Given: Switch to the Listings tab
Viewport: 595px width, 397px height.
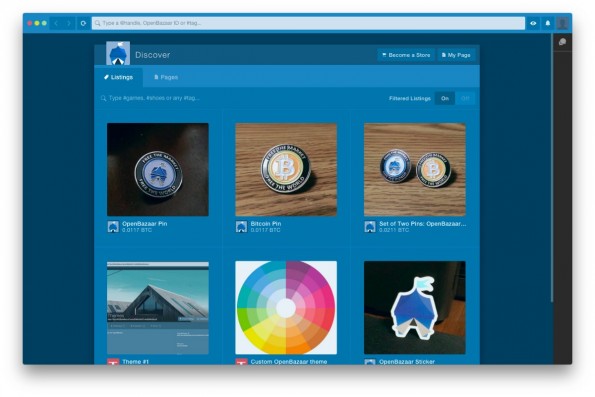Looking at the screenshot, I should (x=118, y=77).
